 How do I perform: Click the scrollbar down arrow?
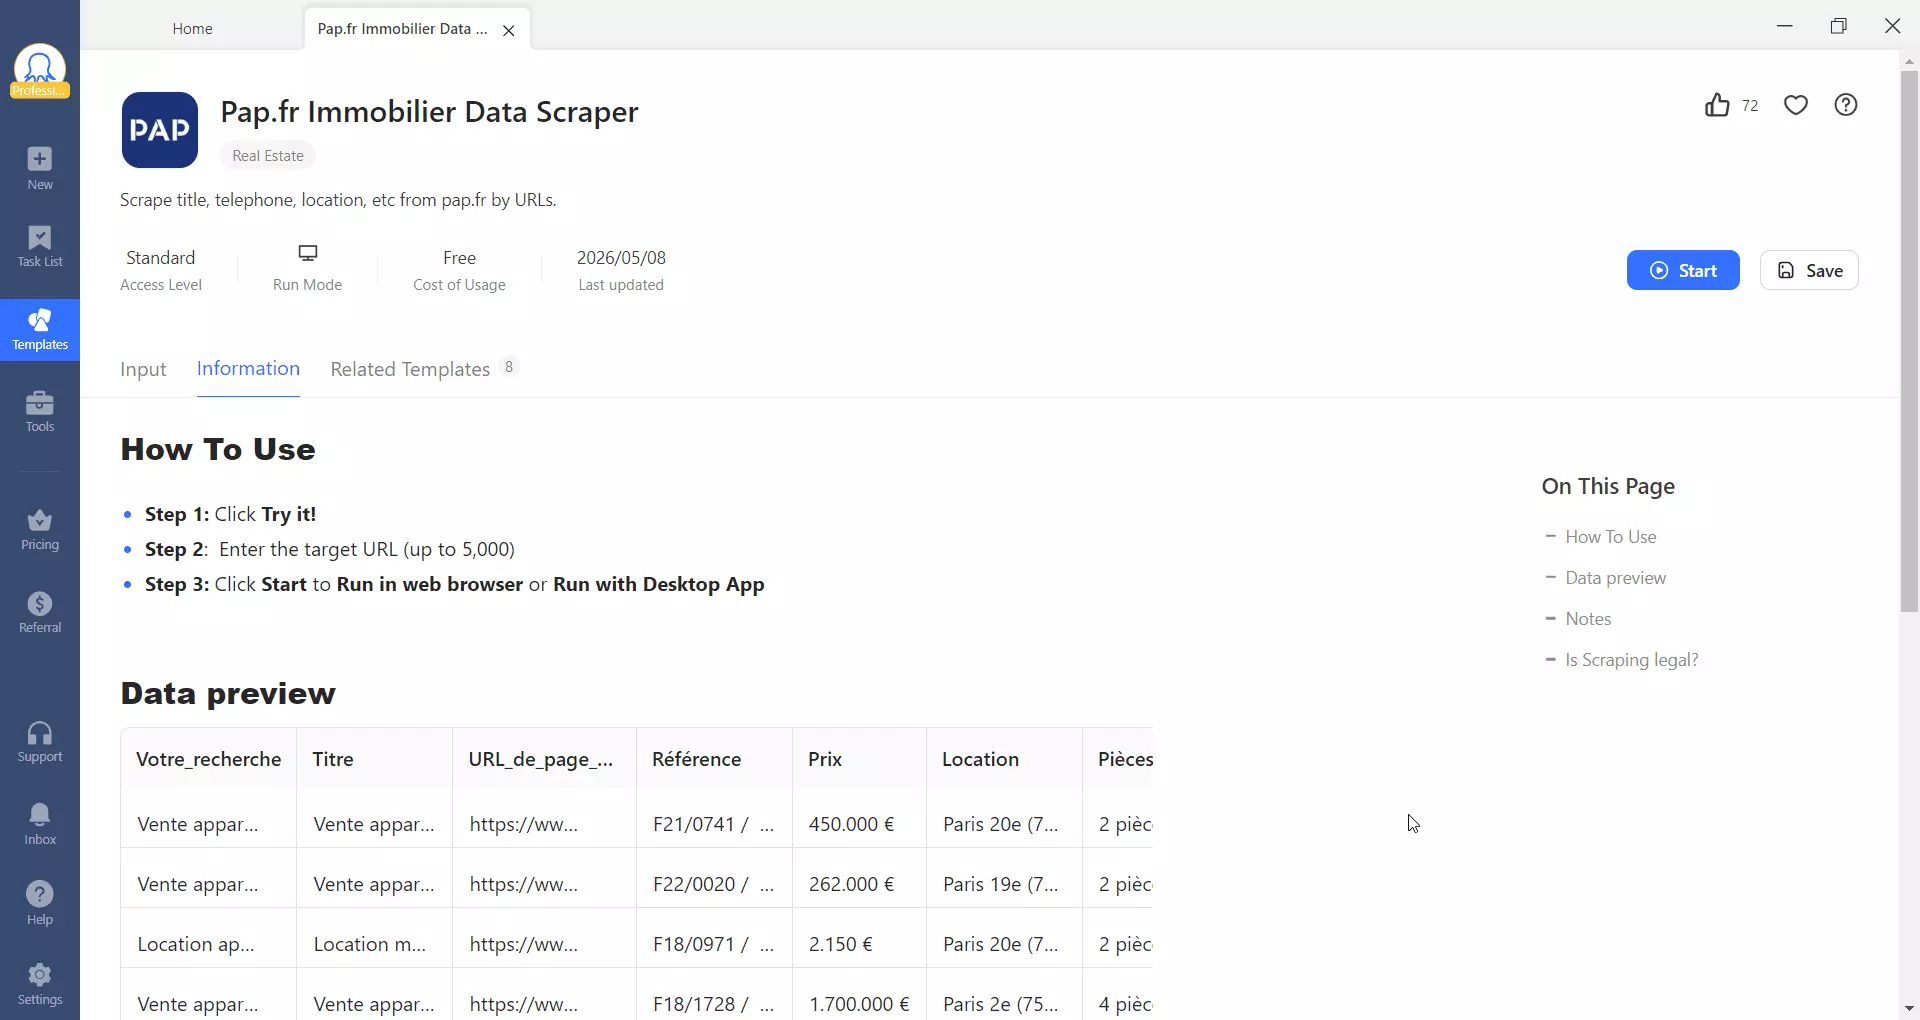point(1909,1008)
